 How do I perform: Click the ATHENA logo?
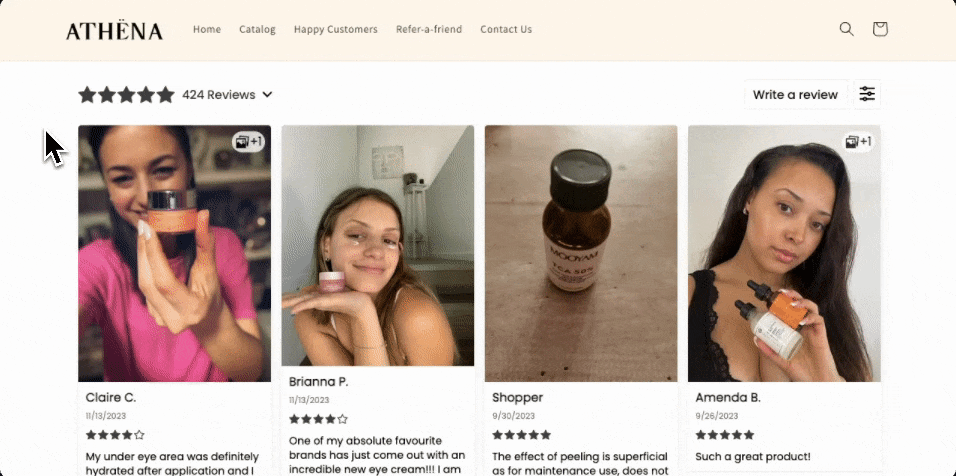(x=114, y=31)
